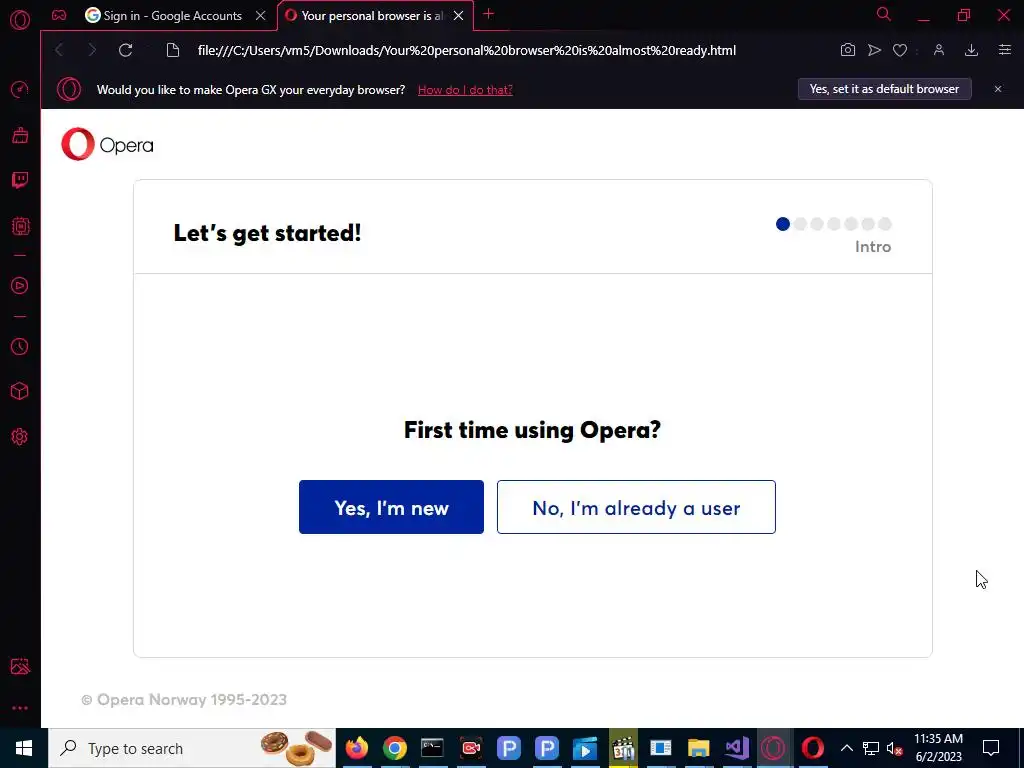The image size is (1024, 768).
Task: Click the address bar URL field
Action: pyautogui.click(x=467, y=50)
